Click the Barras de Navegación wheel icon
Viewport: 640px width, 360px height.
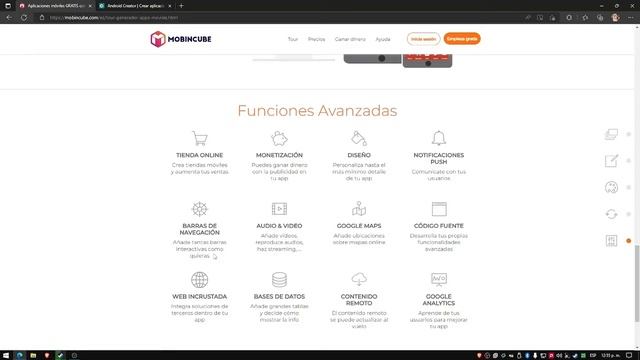pyautogui.click(x=200, y=209)
